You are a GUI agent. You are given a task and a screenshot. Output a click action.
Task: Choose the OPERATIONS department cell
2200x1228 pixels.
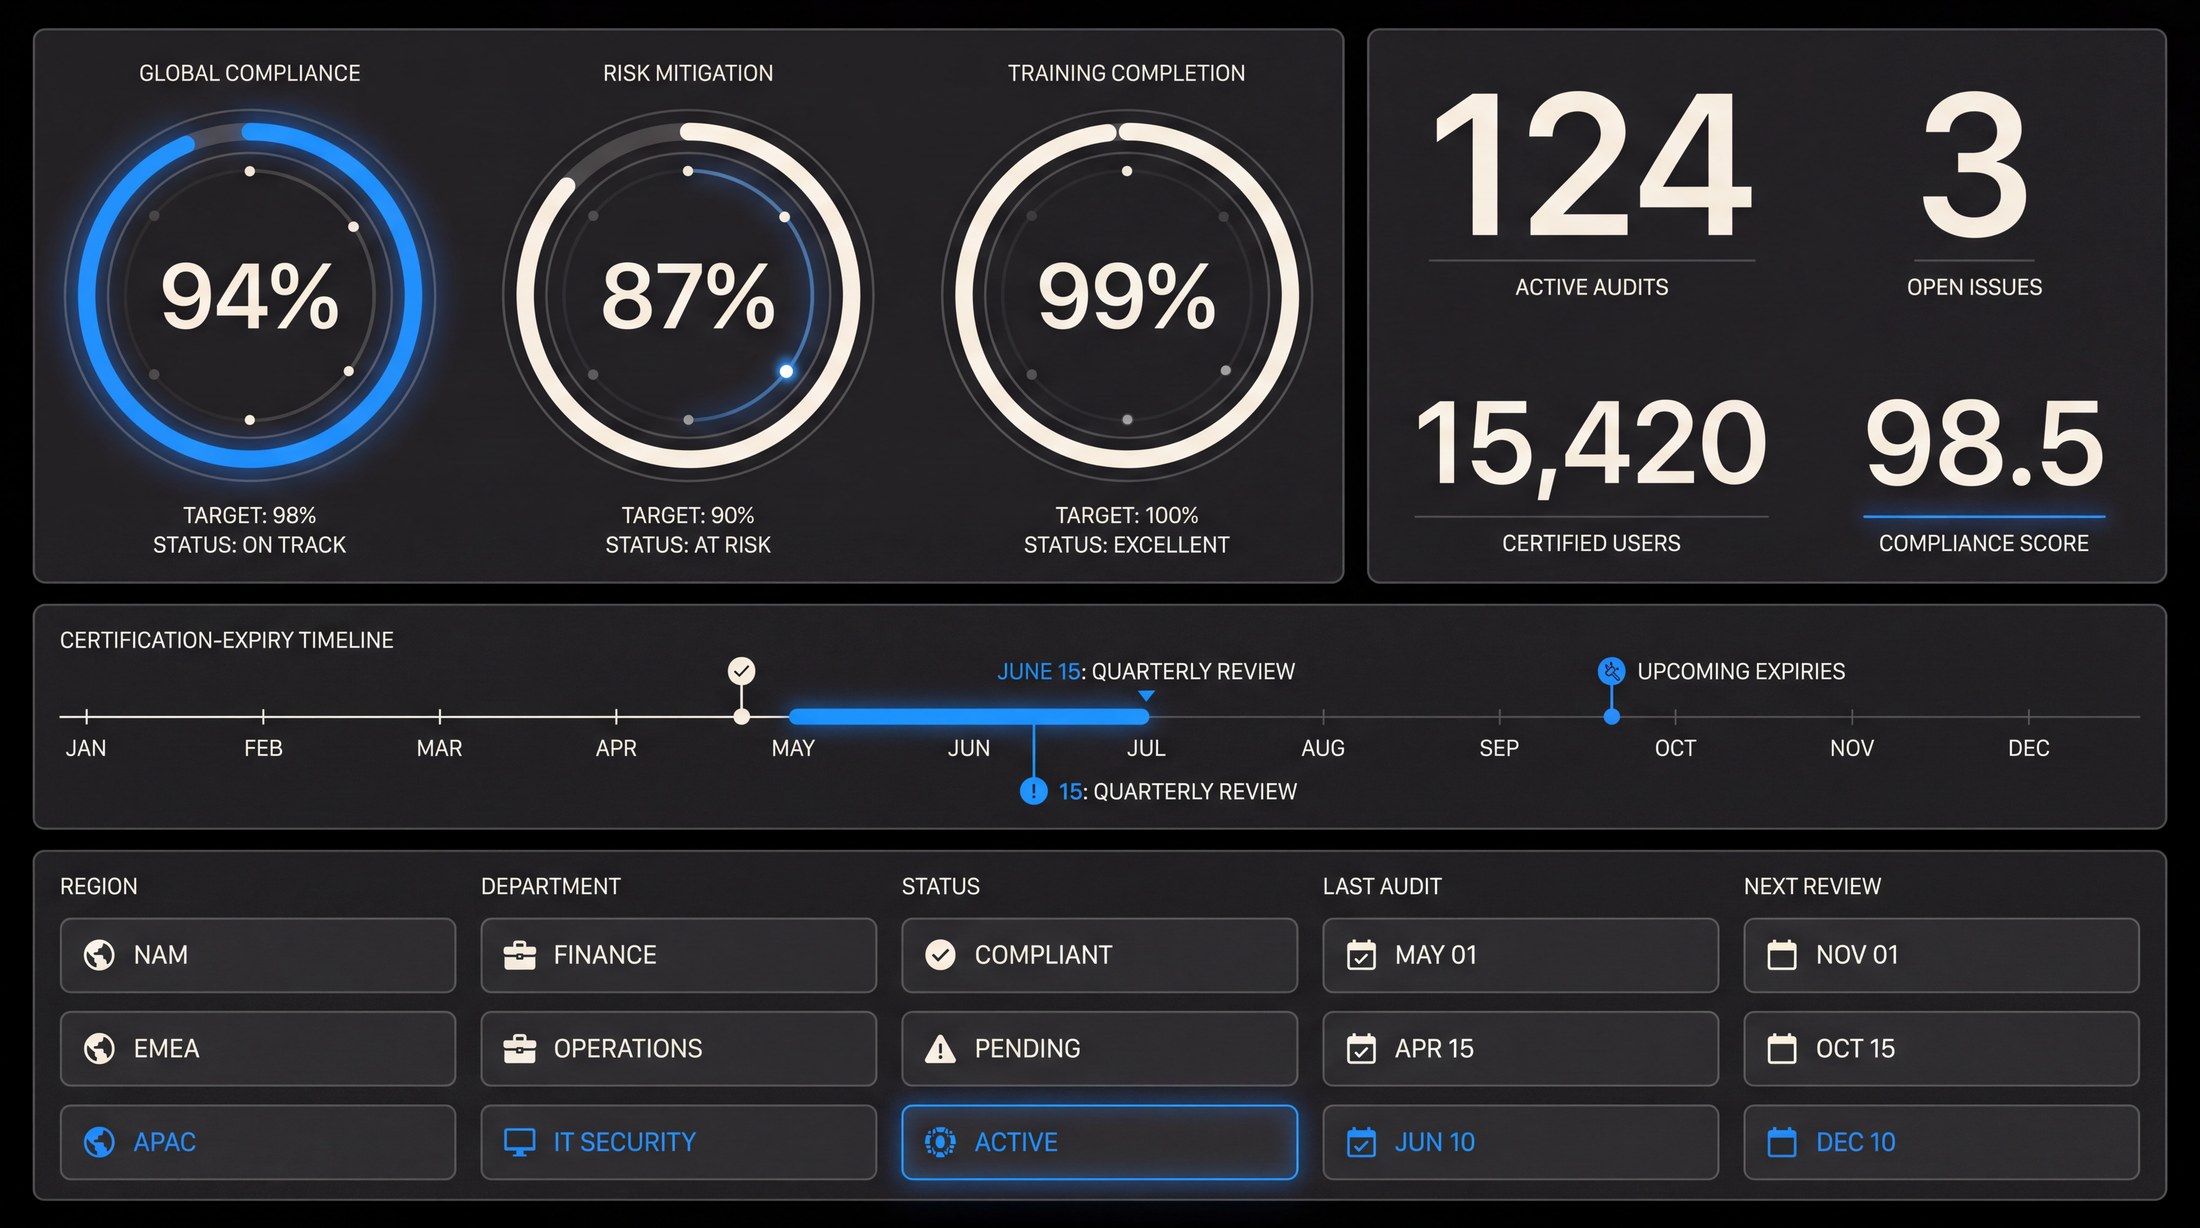pos(679,1048)
